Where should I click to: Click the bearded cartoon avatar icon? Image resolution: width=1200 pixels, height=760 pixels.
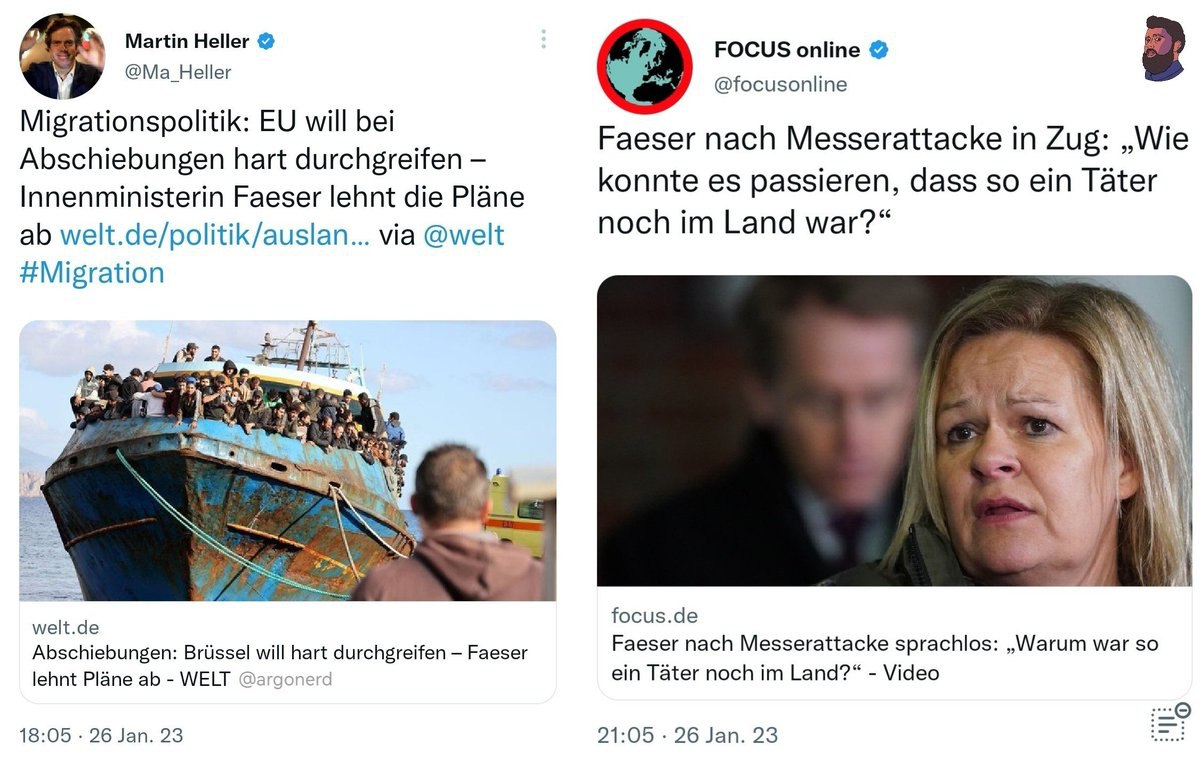pos(1163,47)
